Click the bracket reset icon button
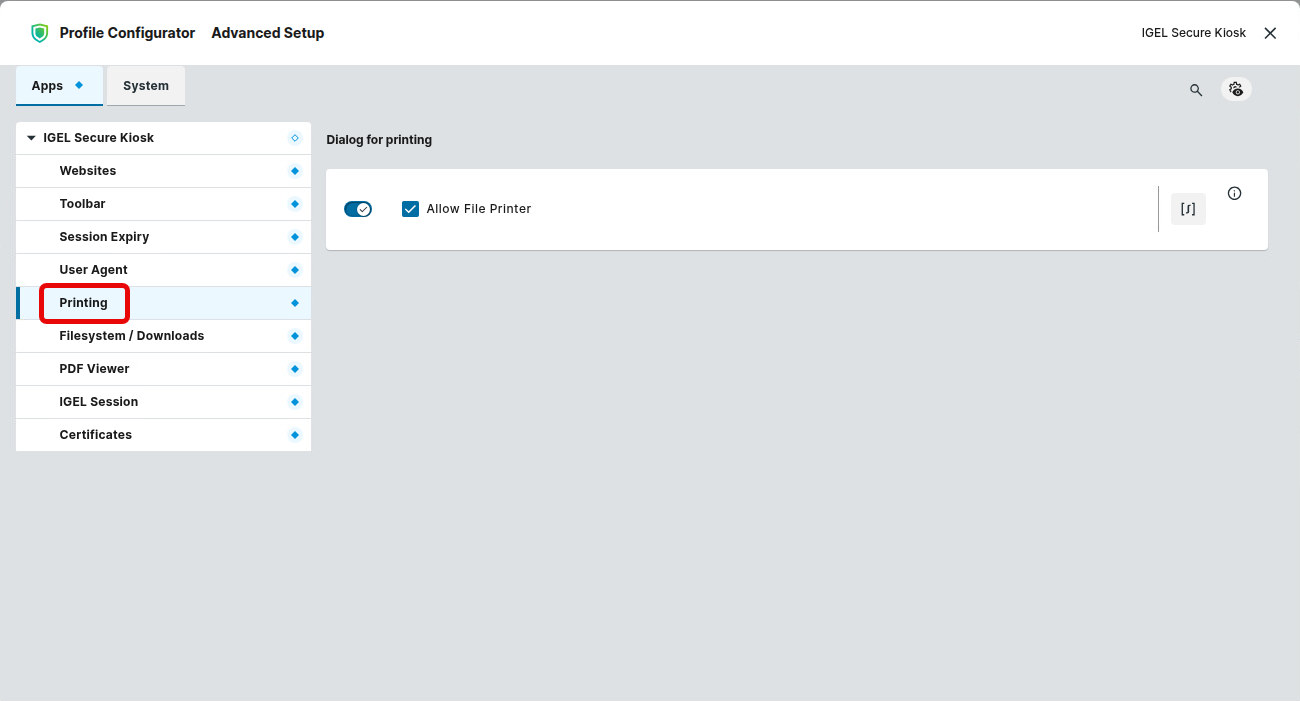The image size is (1300, 701). [x=1188, y=209]
